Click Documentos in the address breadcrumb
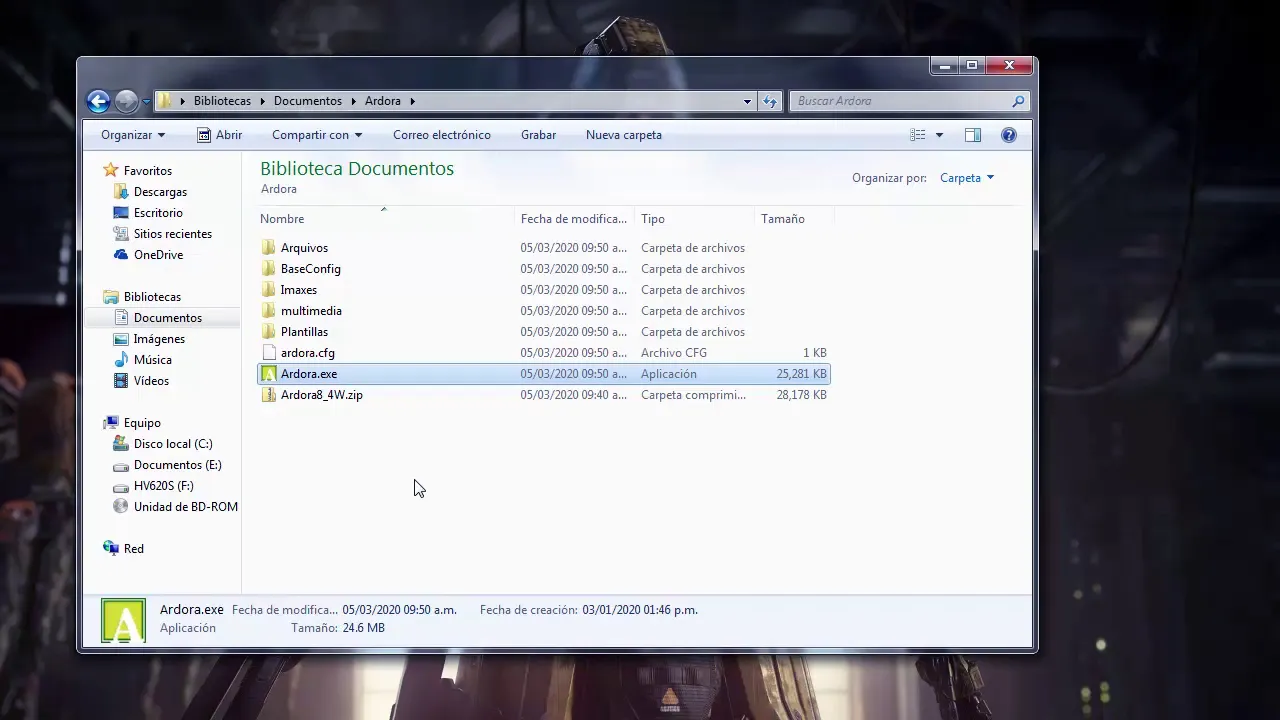The image size is (1280, 720). pos(308,101)
